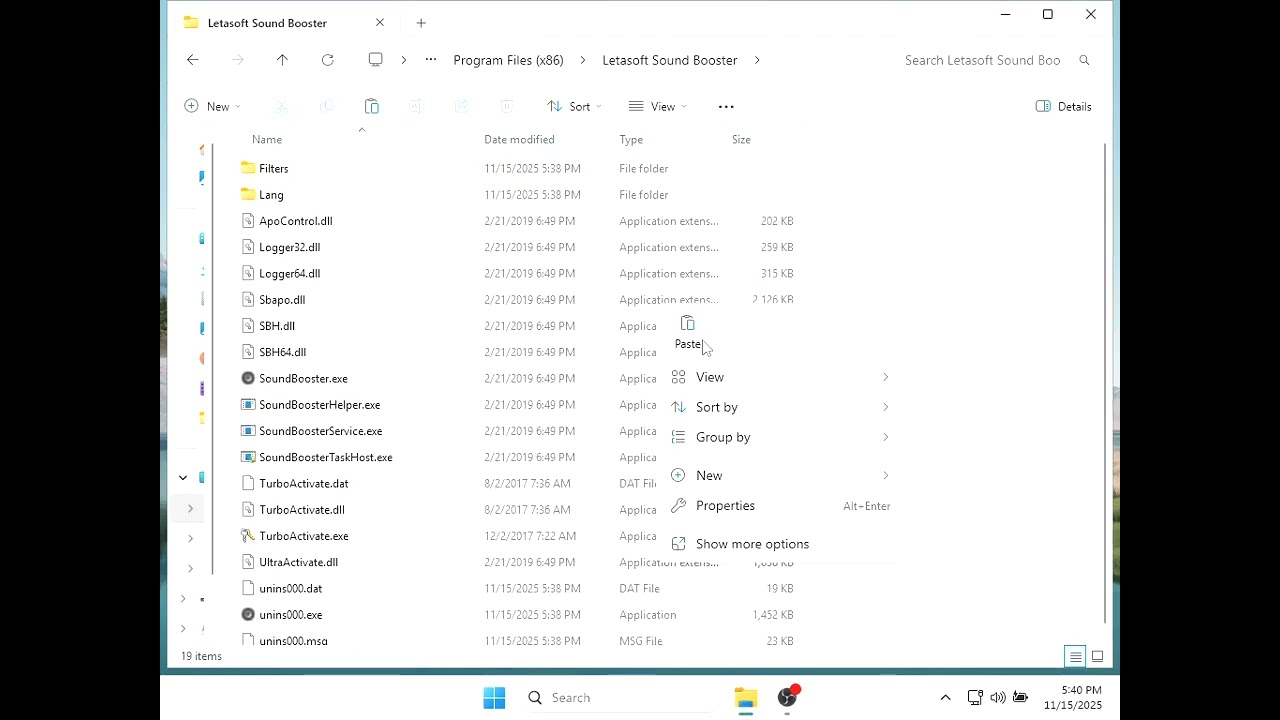
Task: Expand chevron after Letasoft Sound Booster breadcrumb
Action: pyautogui.click(x=757, y=60)
